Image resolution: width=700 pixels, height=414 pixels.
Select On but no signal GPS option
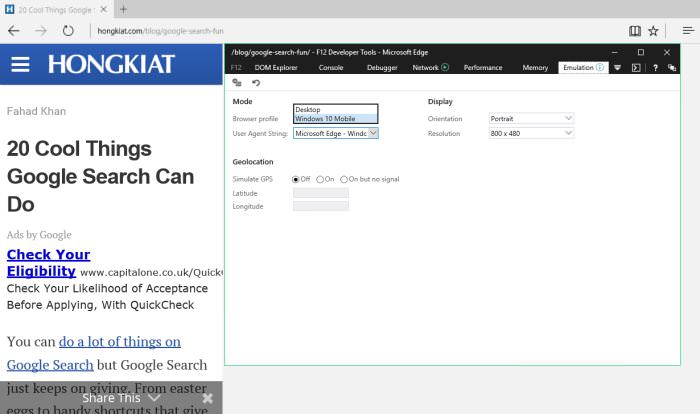[x=344, y=179]
